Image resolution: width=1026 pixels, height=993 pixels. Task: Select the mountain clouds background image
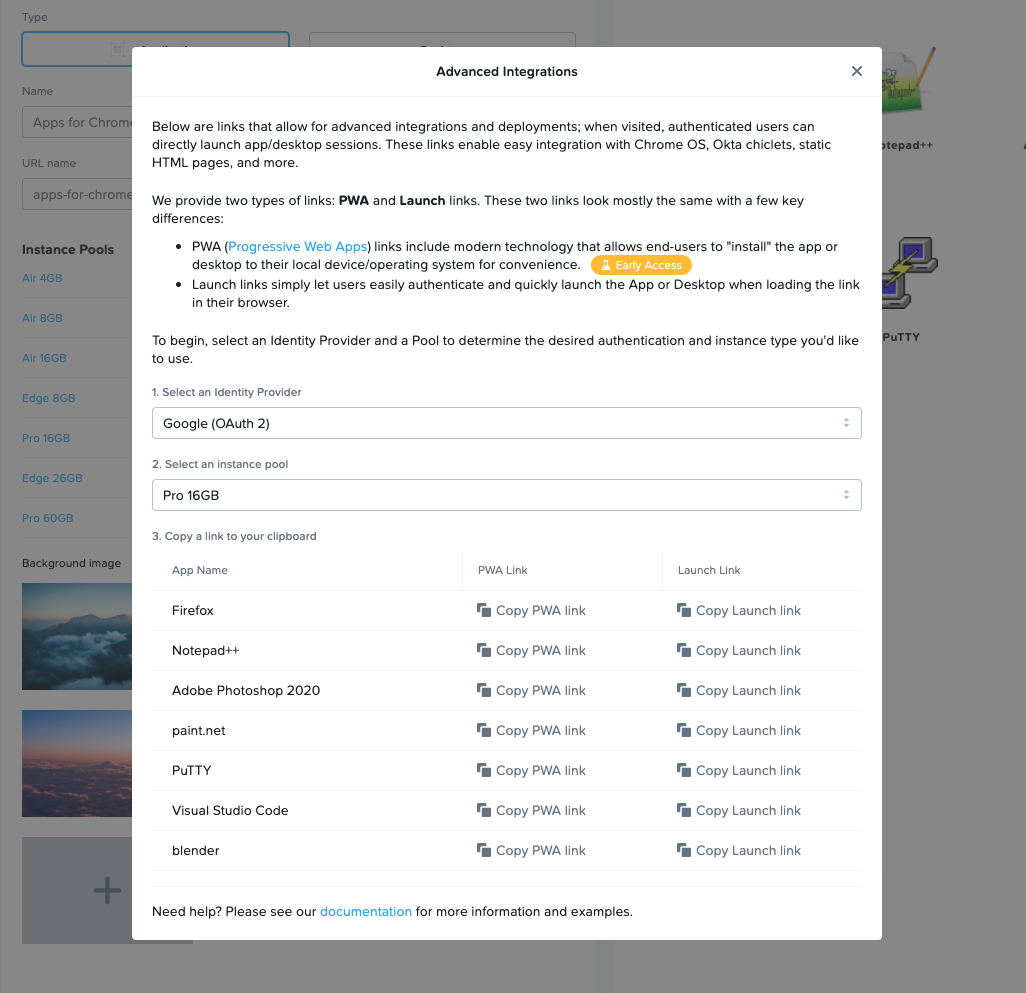[x=78, y=636]
